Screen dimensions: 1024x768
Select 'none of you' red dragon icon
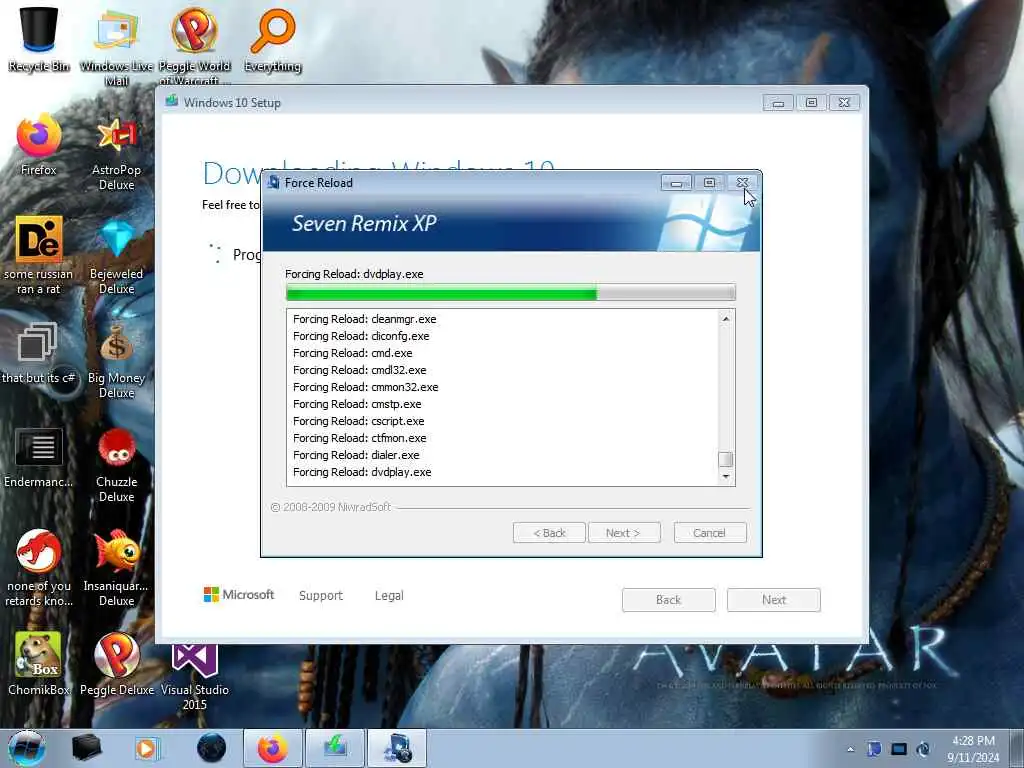click(39, 568)
